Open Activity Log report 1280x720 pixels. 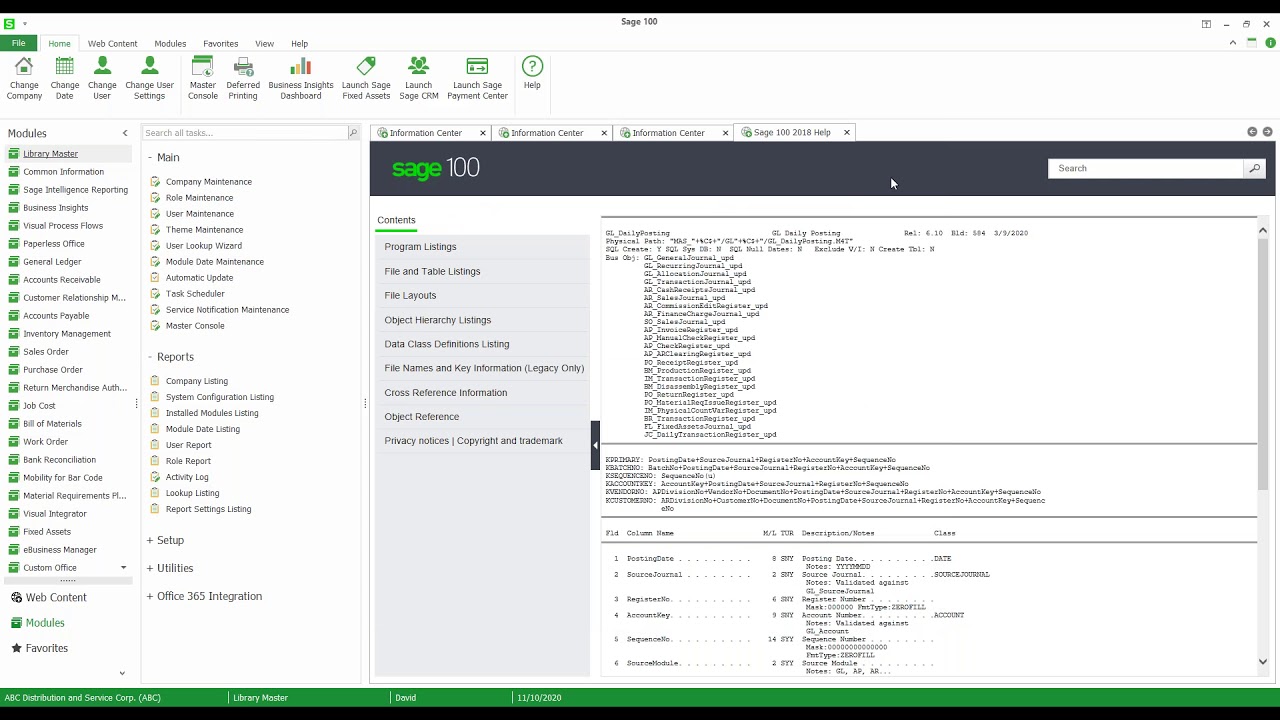(187, 477)
